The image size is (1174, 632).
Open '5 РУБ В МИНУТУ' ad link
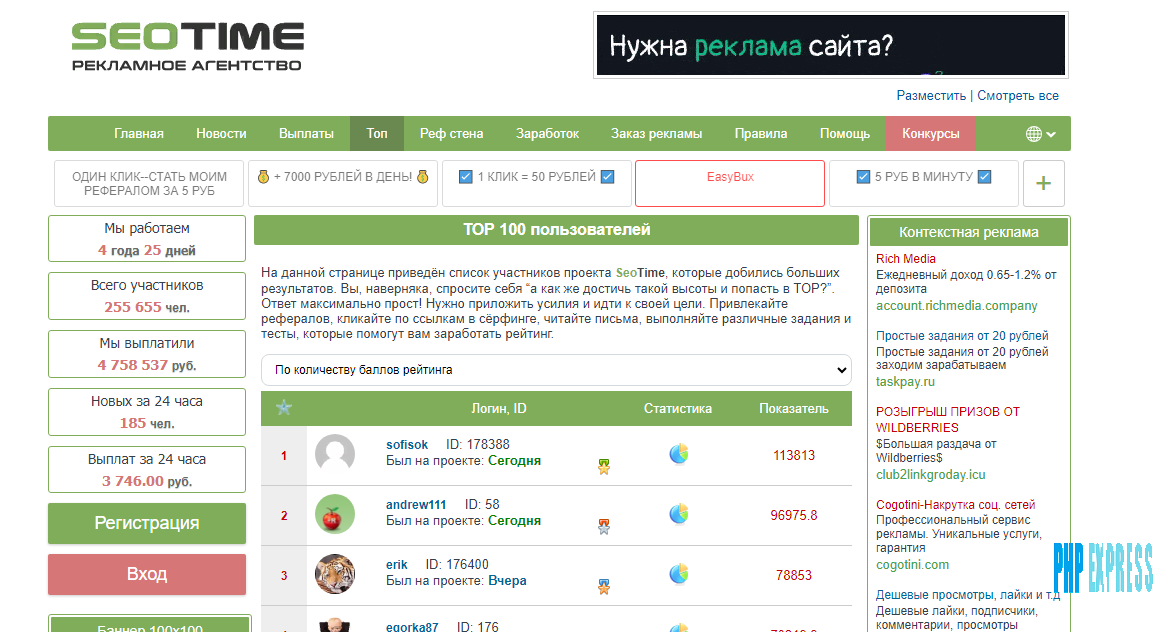(x=924, y=183)
